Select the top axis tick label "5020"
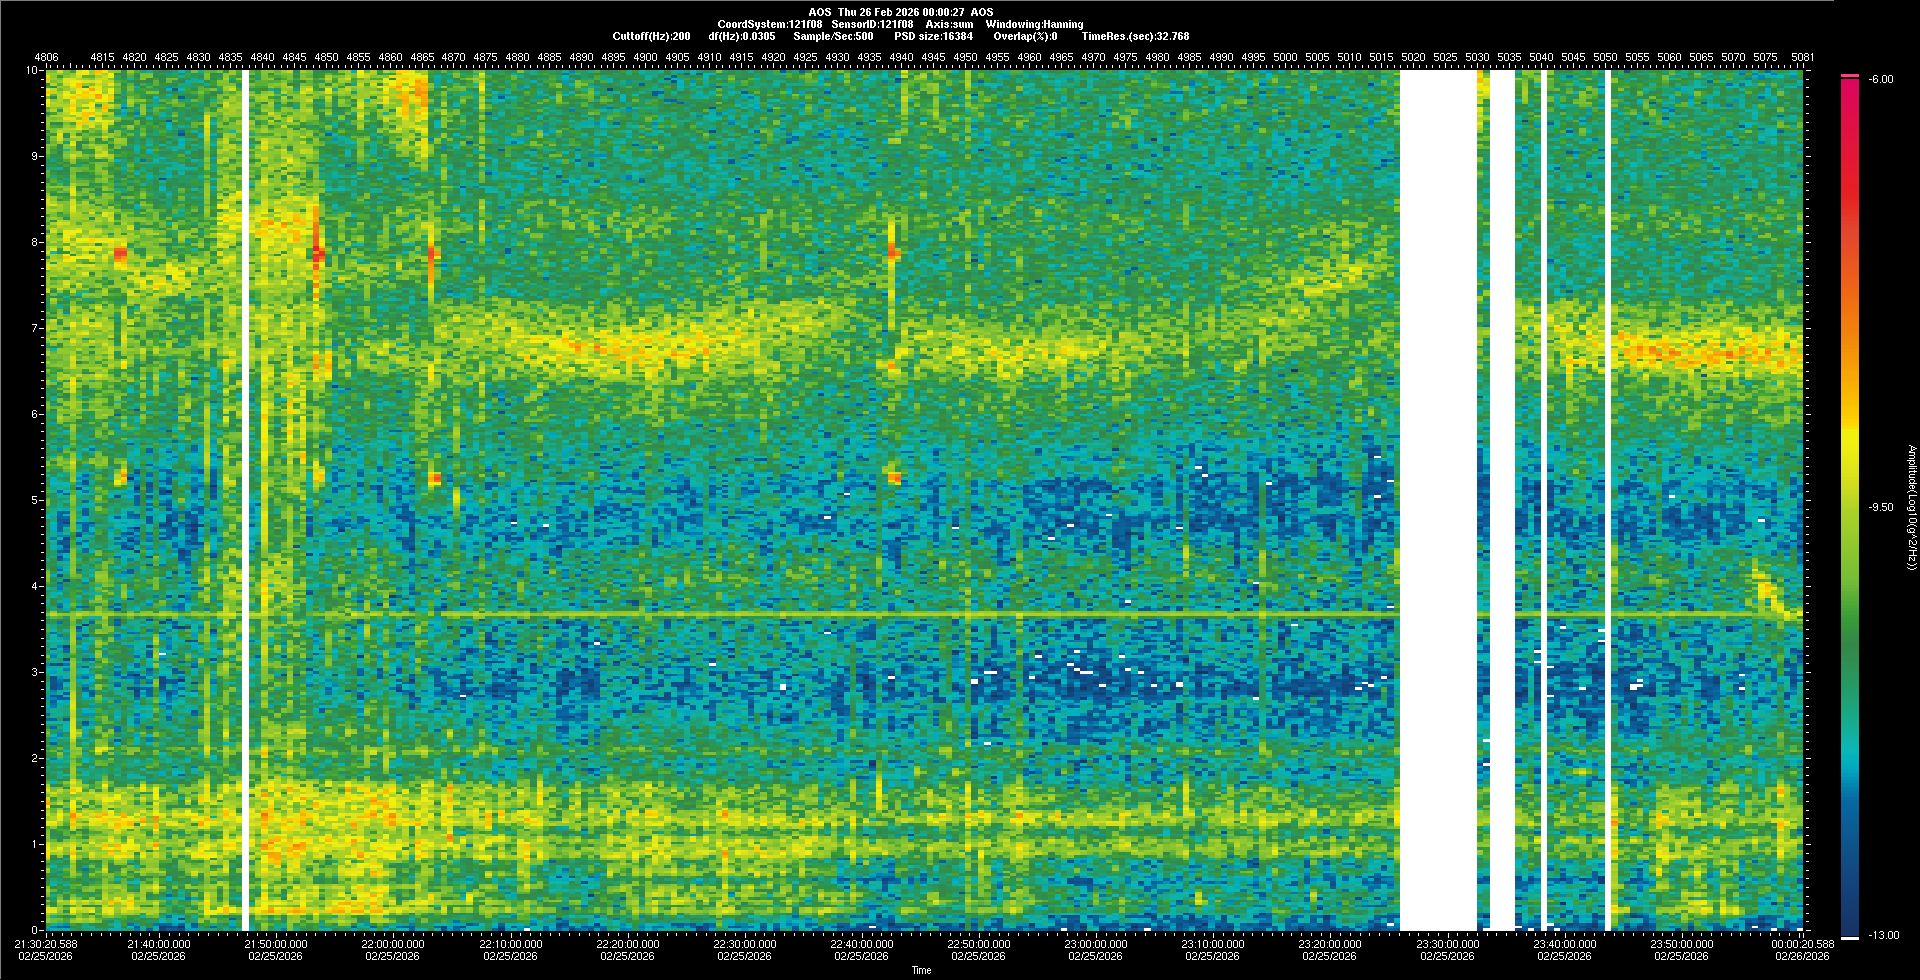 click(1413, 58)
